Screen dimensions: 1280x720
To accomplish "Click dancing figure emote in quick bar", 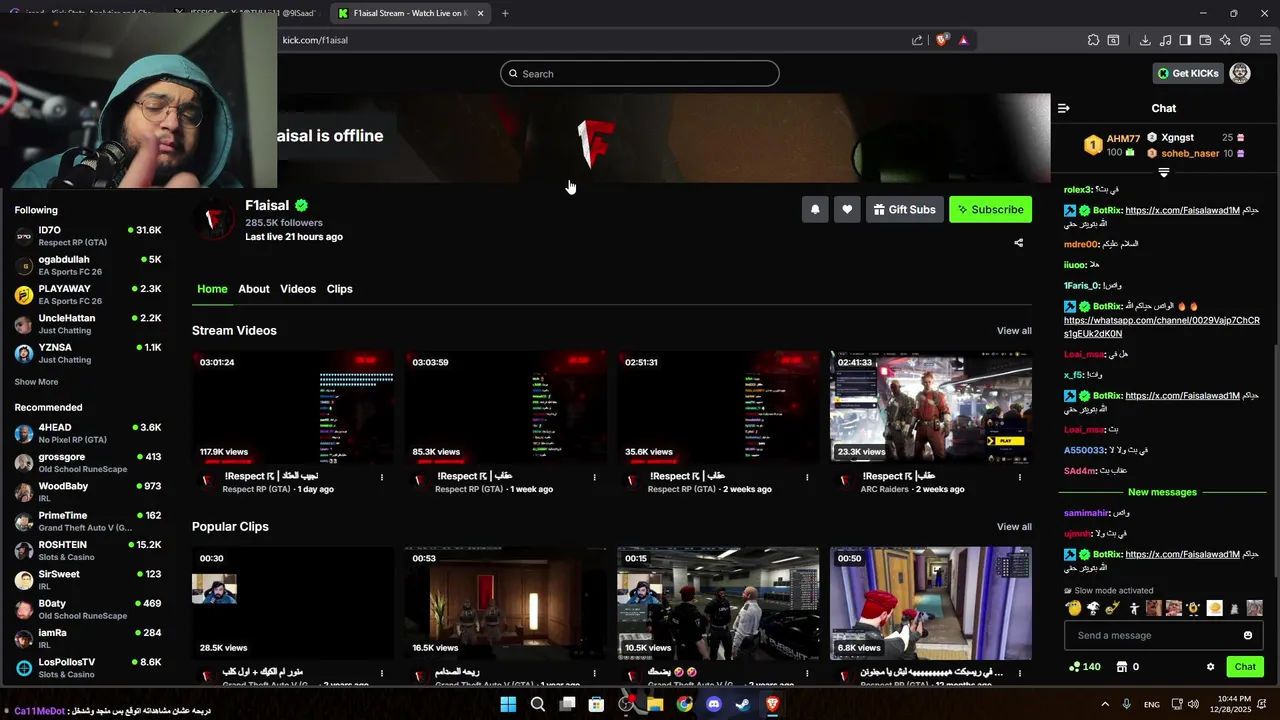I will [1134, 608].
